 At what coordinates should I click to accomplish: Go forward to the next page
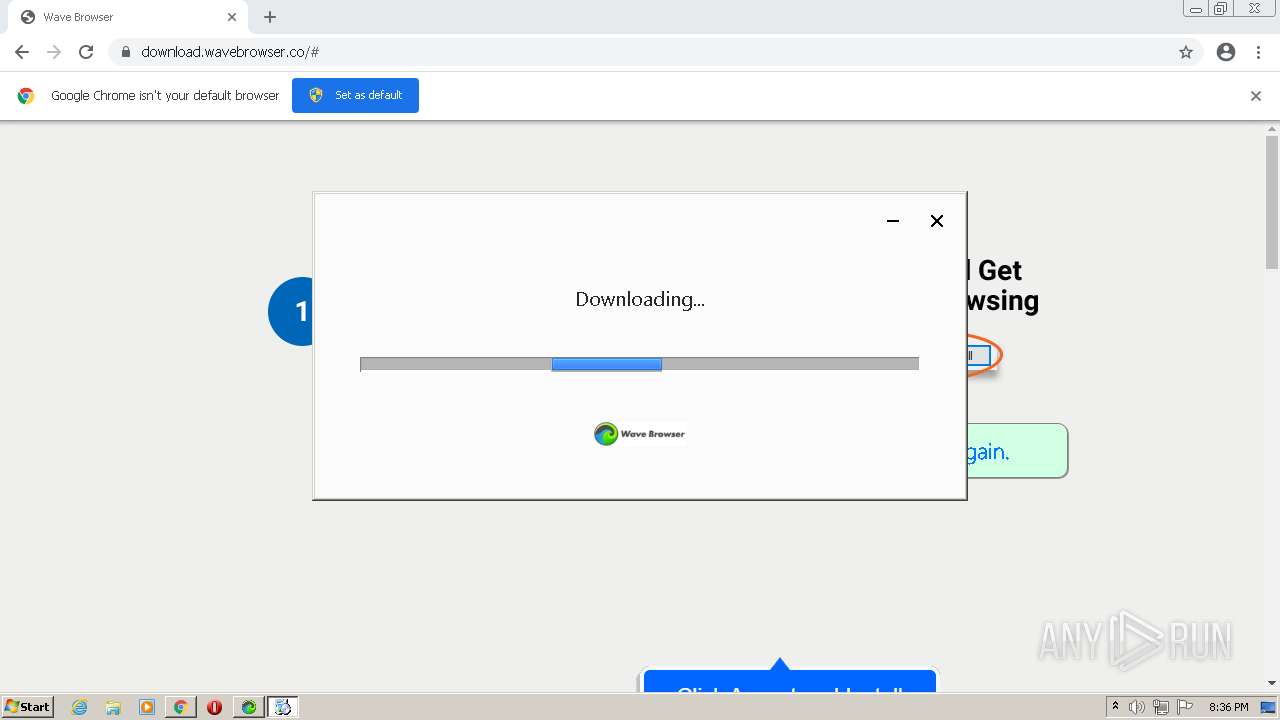point(54,52)
